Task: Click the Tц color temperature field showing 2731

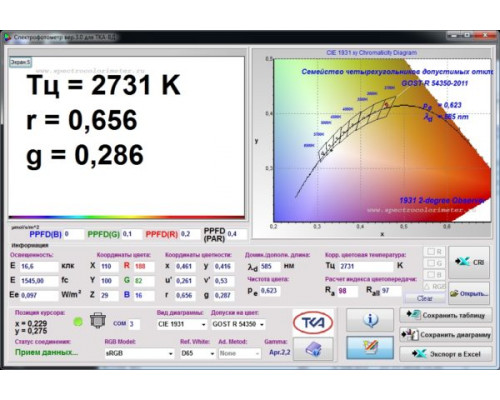Action: [366, 266]
